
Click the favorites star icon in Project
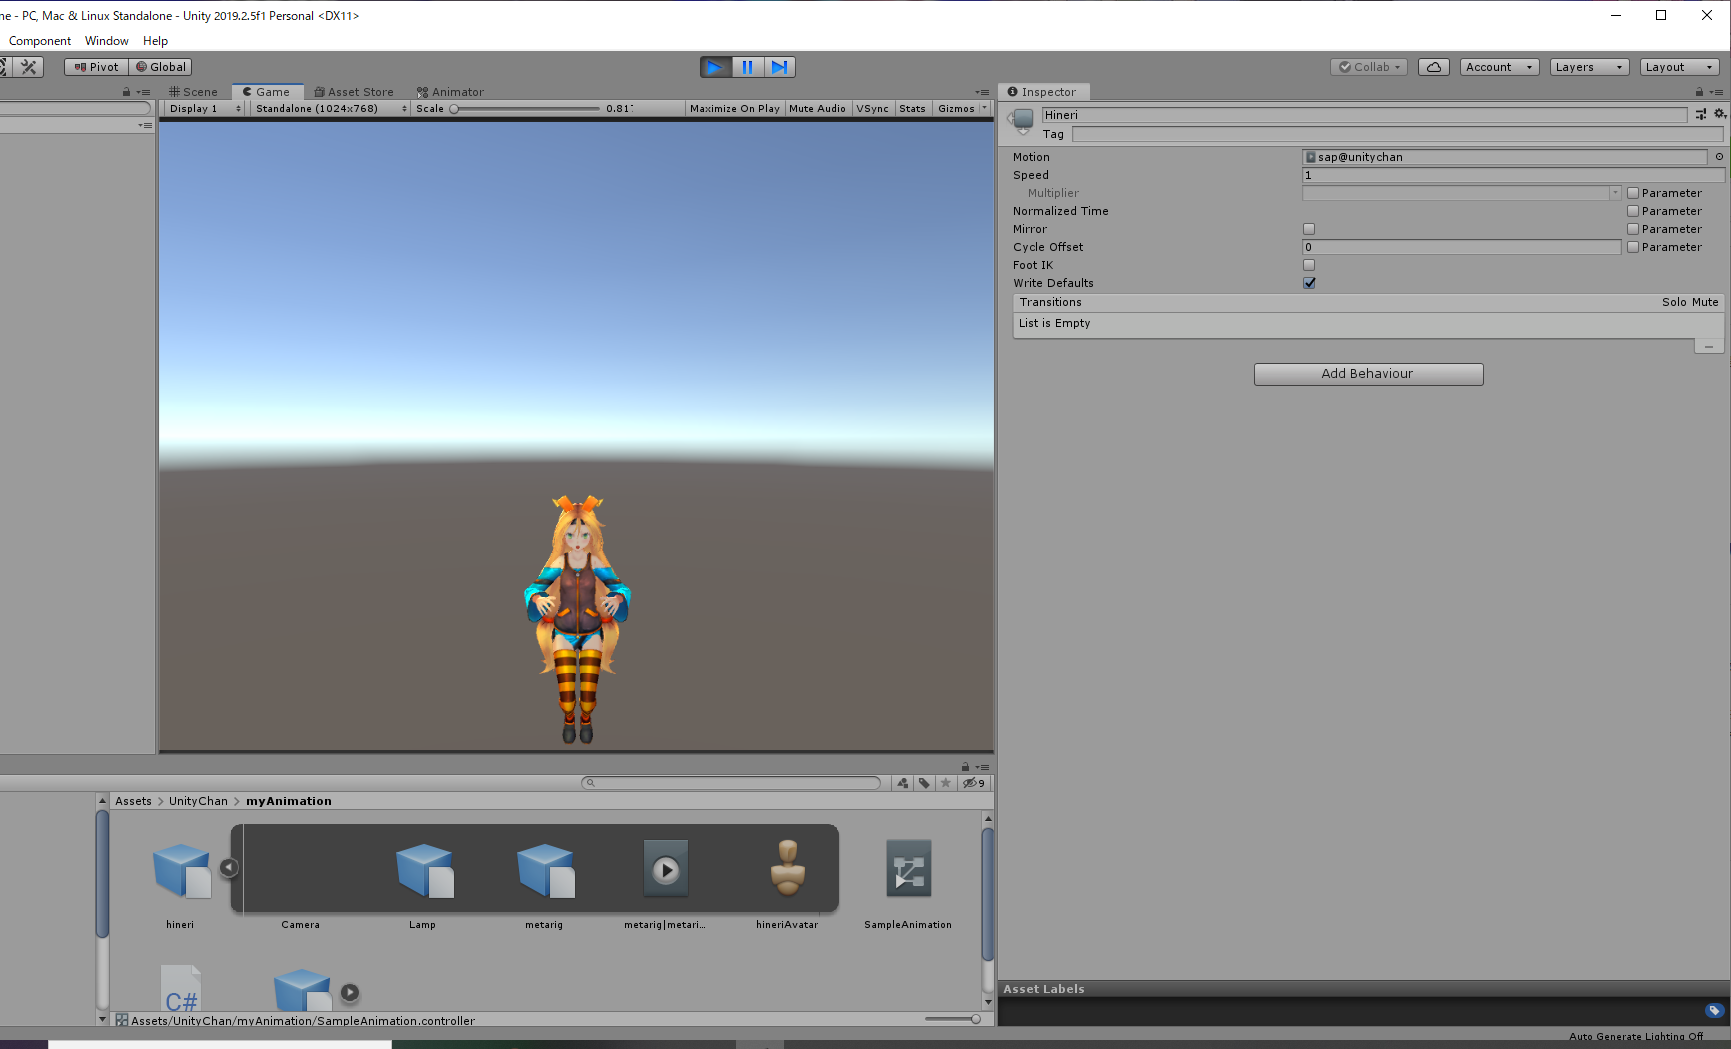coord(946,783)
